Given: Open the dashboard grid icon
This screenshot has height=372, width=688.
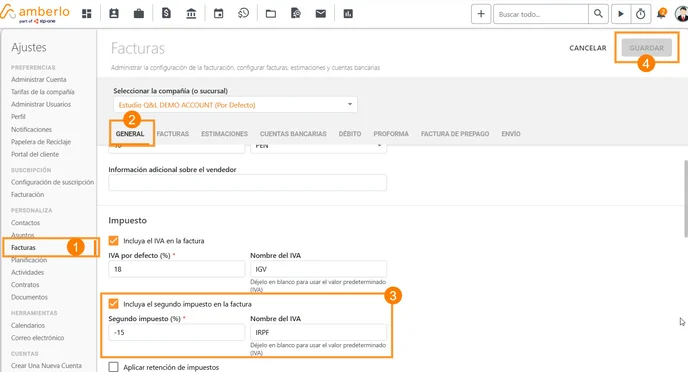Looking at the screenshot, I should point(87,14).
